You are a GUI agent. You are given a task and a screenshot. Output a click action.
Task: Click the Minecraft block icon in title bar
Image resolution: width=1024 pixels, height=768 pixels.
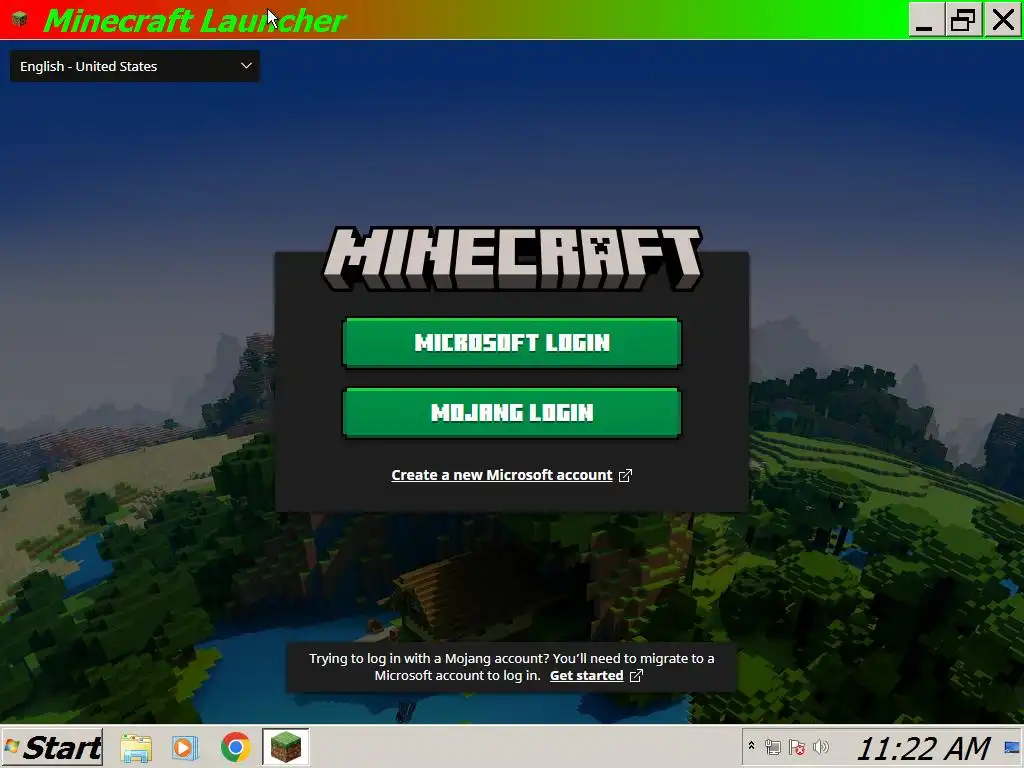pyautogui.click(x=20, y=19)
